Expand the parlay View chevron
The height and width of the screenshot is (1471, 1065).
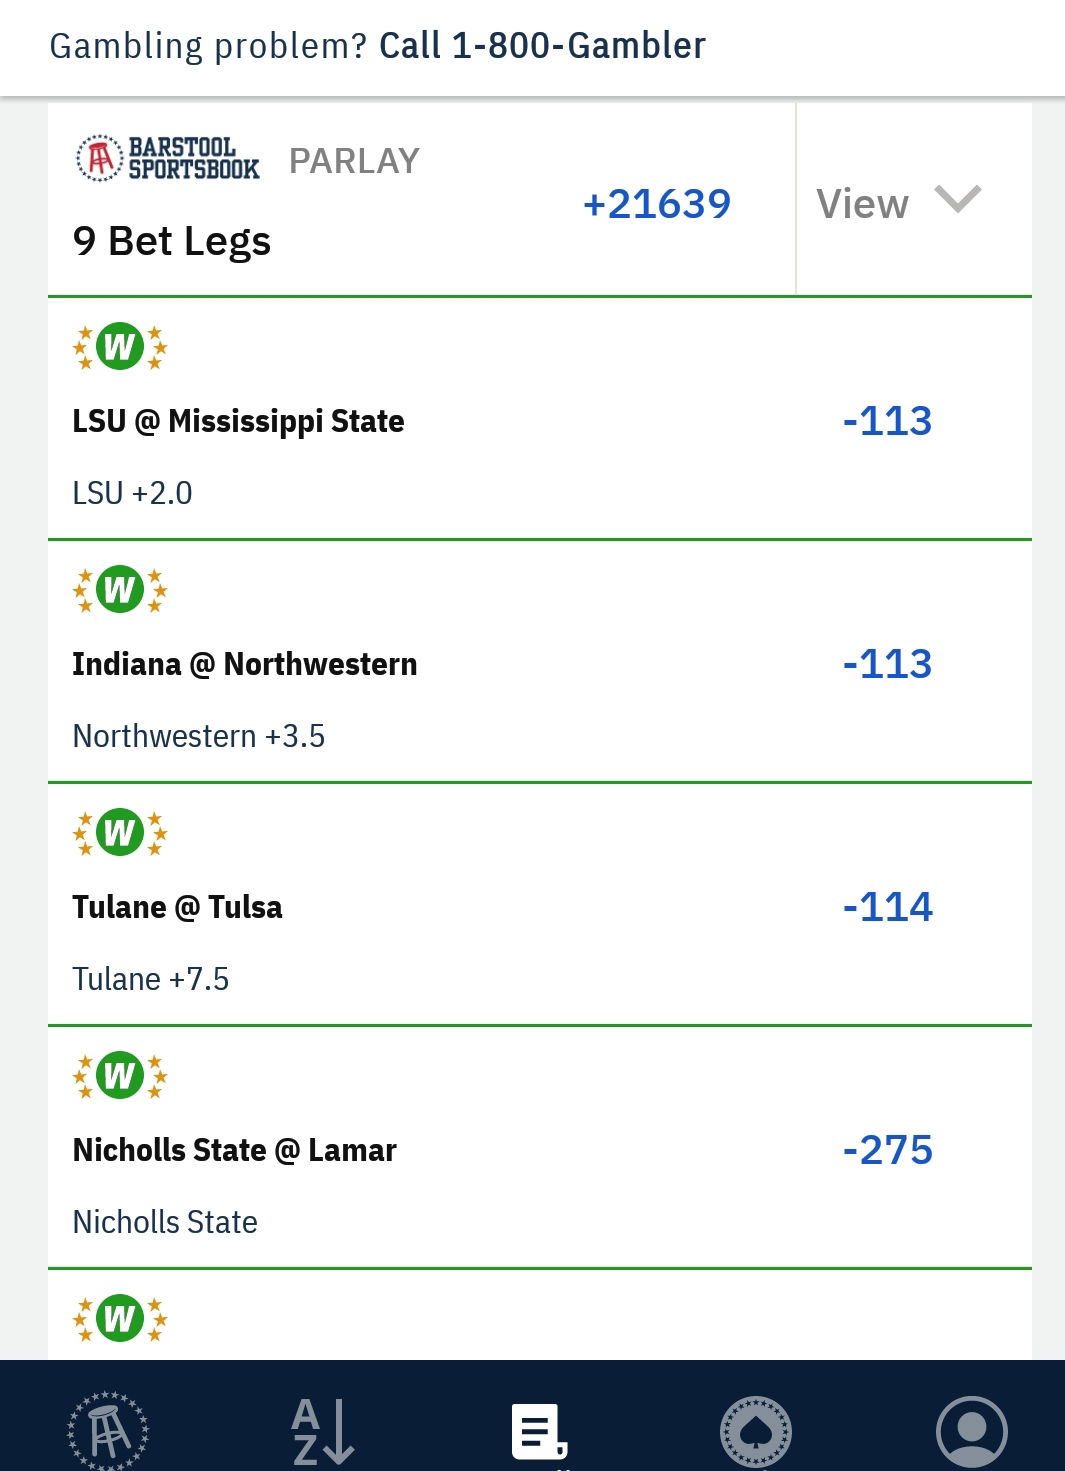[x=958, y=199]
